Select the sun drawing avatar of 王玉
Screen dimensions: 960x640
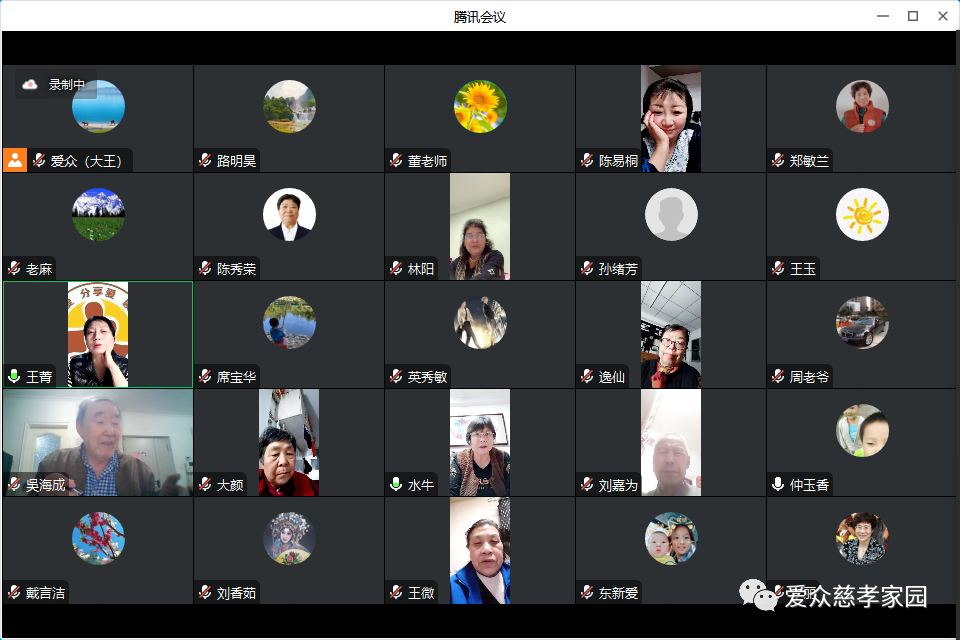pos(862,214)
